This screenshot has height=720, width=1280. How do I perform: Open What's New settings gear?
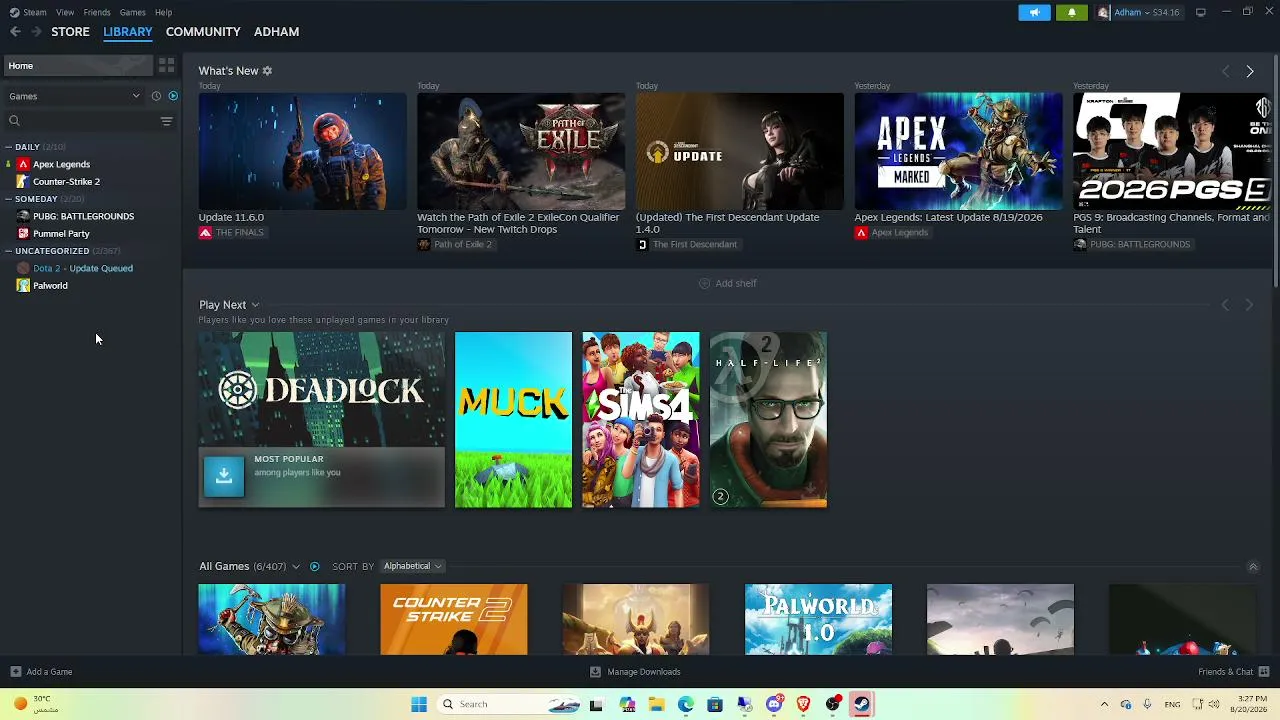click(x=267, y=71)
